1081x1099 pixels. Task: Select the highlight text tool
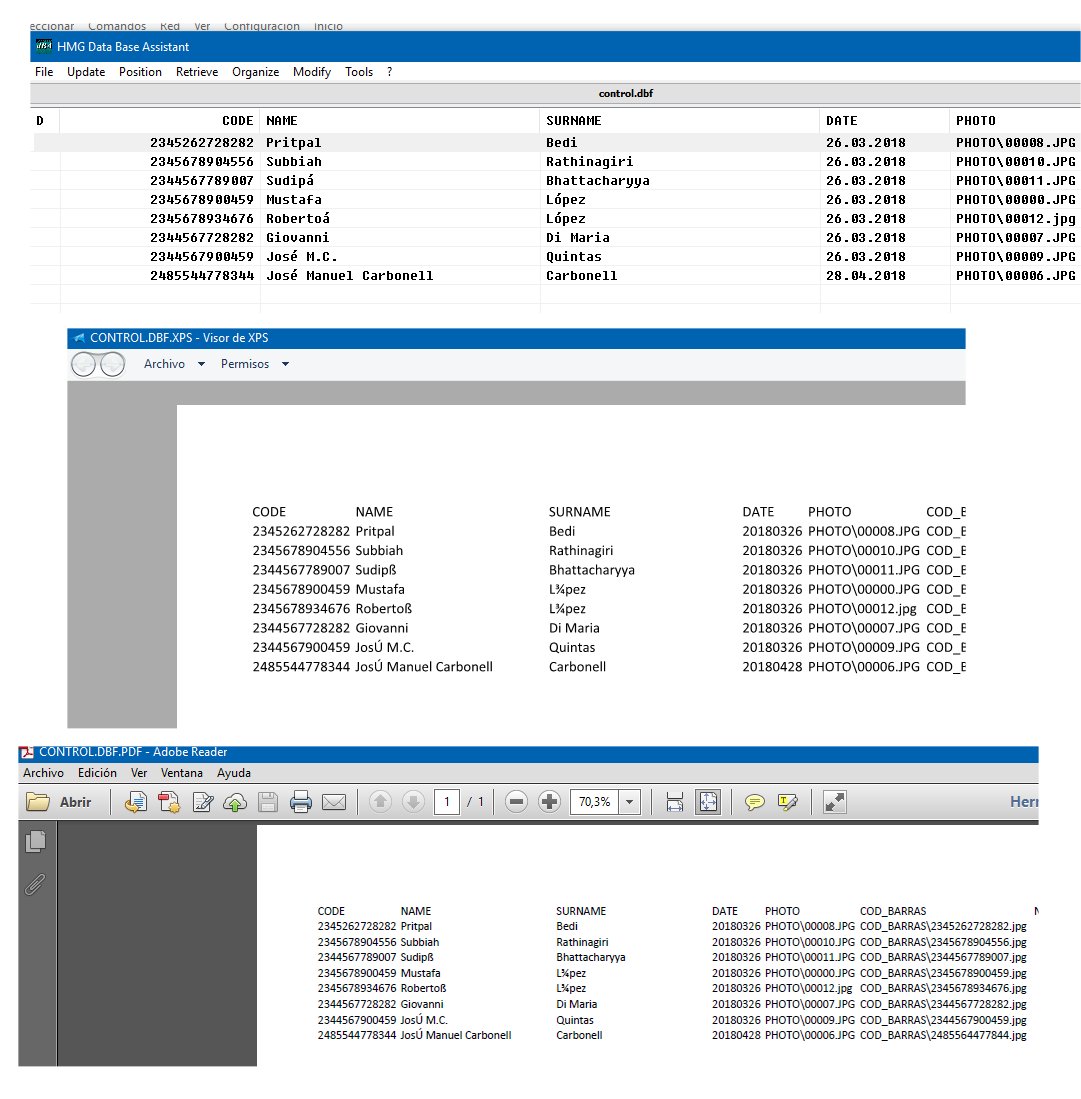coord(788,802)
